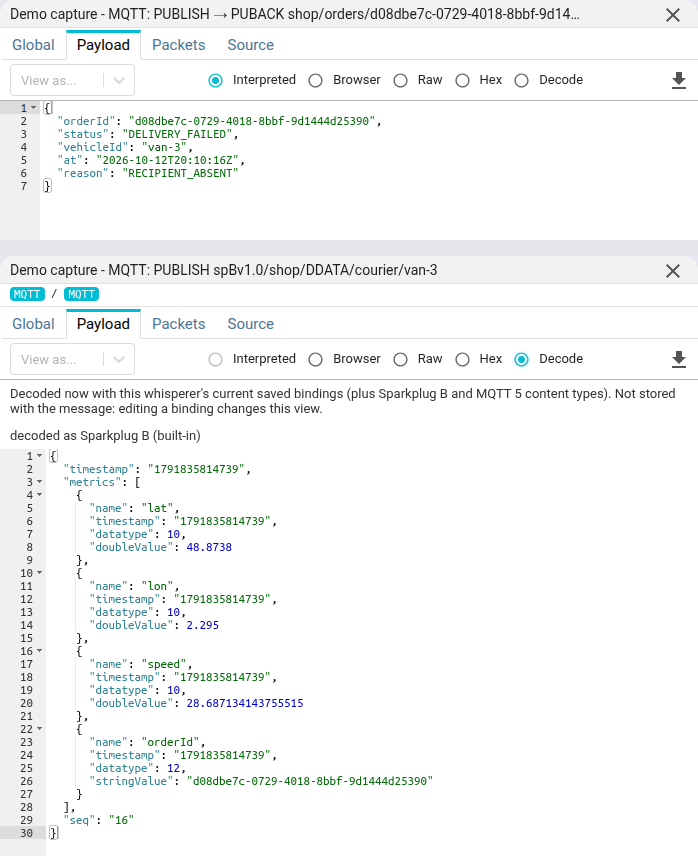The width and height of the screenshot is (698, 856).
Task: Select Hex radio in upper panel
Action: (x=462, y=80)
